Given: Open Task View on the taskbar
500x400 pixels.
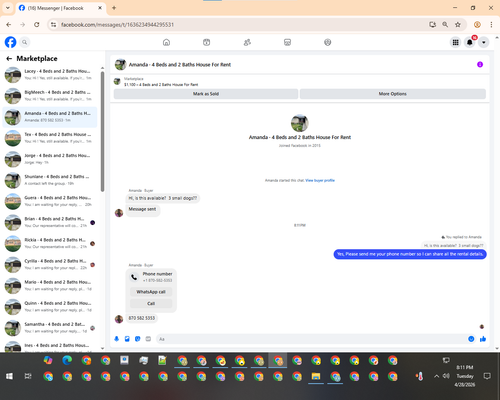Looking at the screenshot, I should pos(28,376).
